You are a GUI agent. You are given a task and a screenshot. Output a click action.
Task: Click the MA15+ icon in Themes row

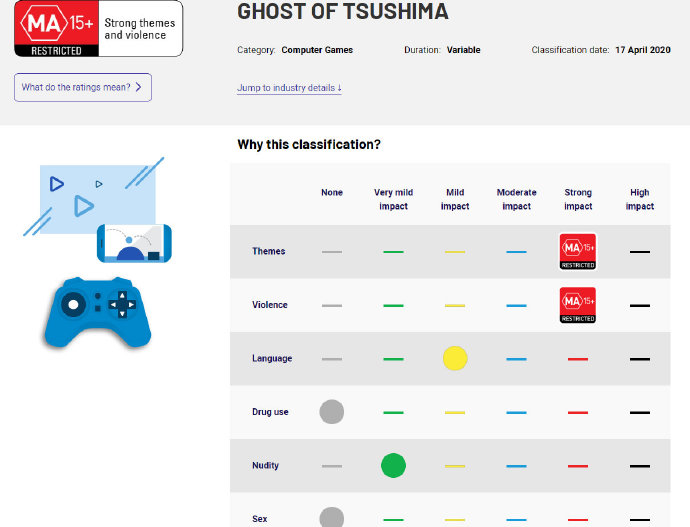tap(578, 252)
